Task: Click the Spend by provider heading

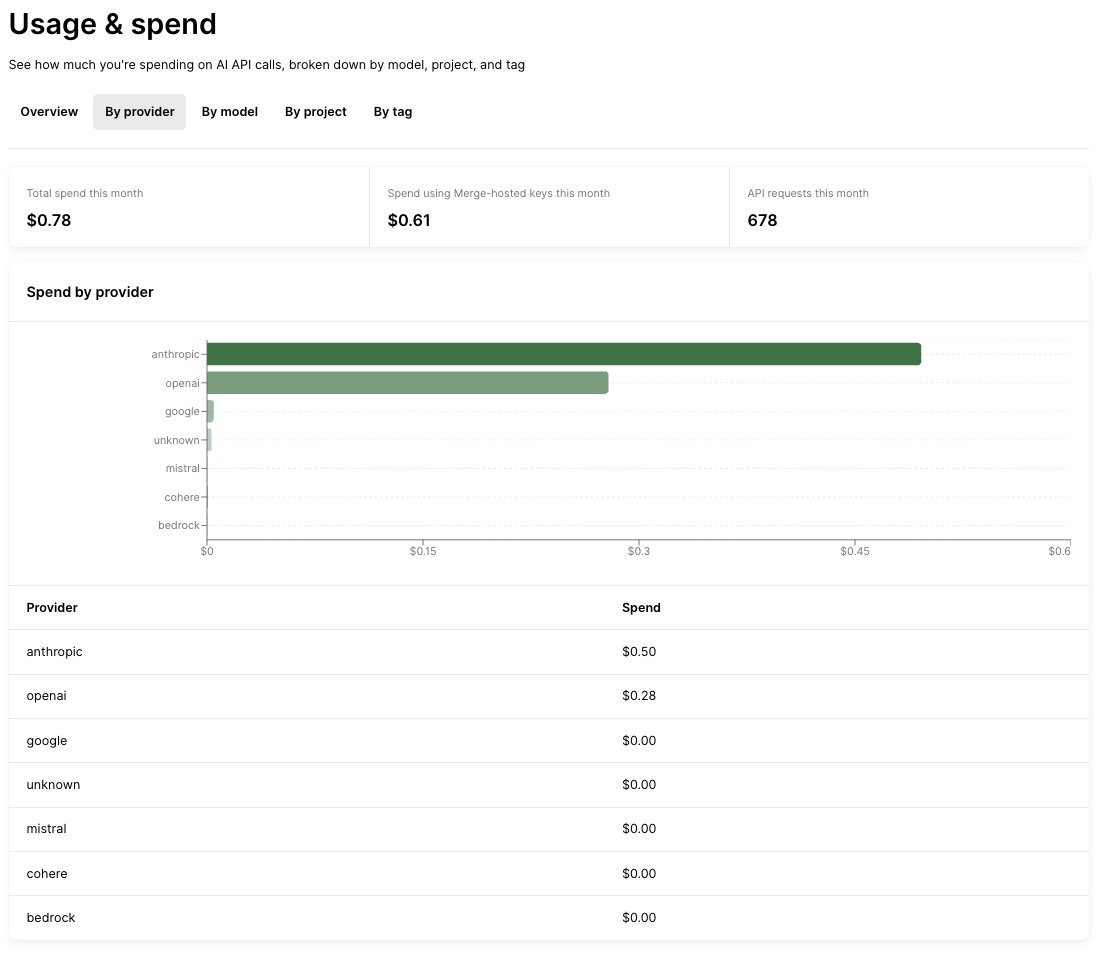Action: (x=90, y=292)
